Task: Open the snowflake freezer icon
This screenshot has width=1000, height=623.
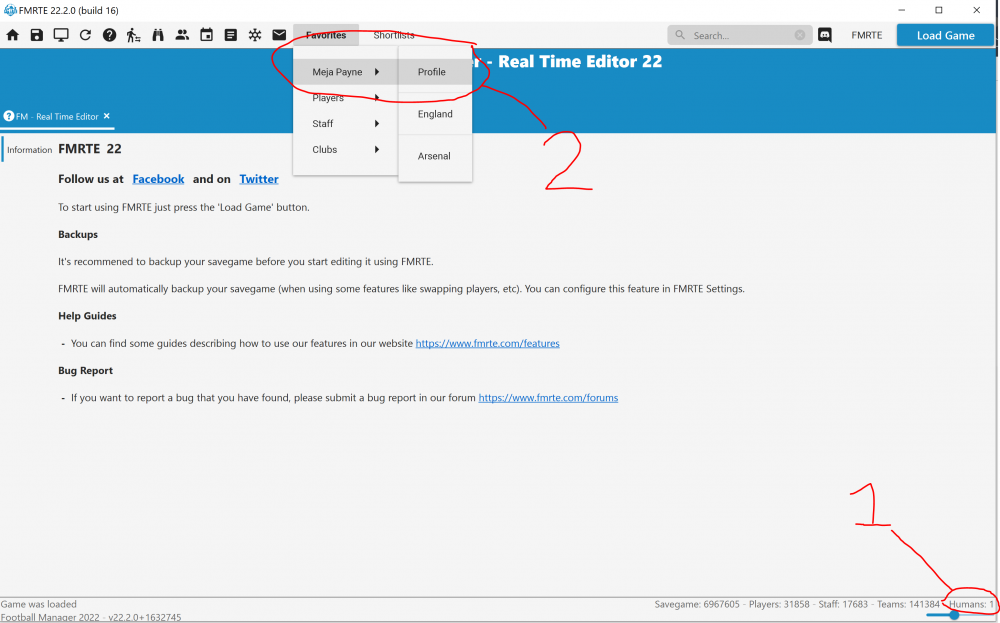Action: (x=254, y=35)
